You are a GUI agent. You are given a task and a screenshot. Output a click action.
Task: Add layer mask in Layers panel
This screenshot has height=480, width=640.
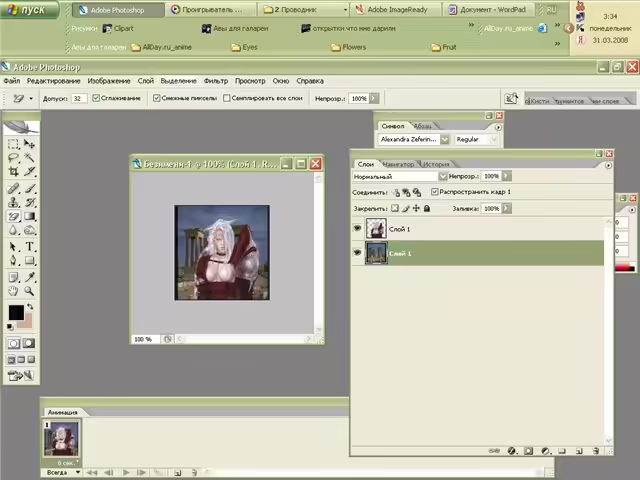pos(529,451)
